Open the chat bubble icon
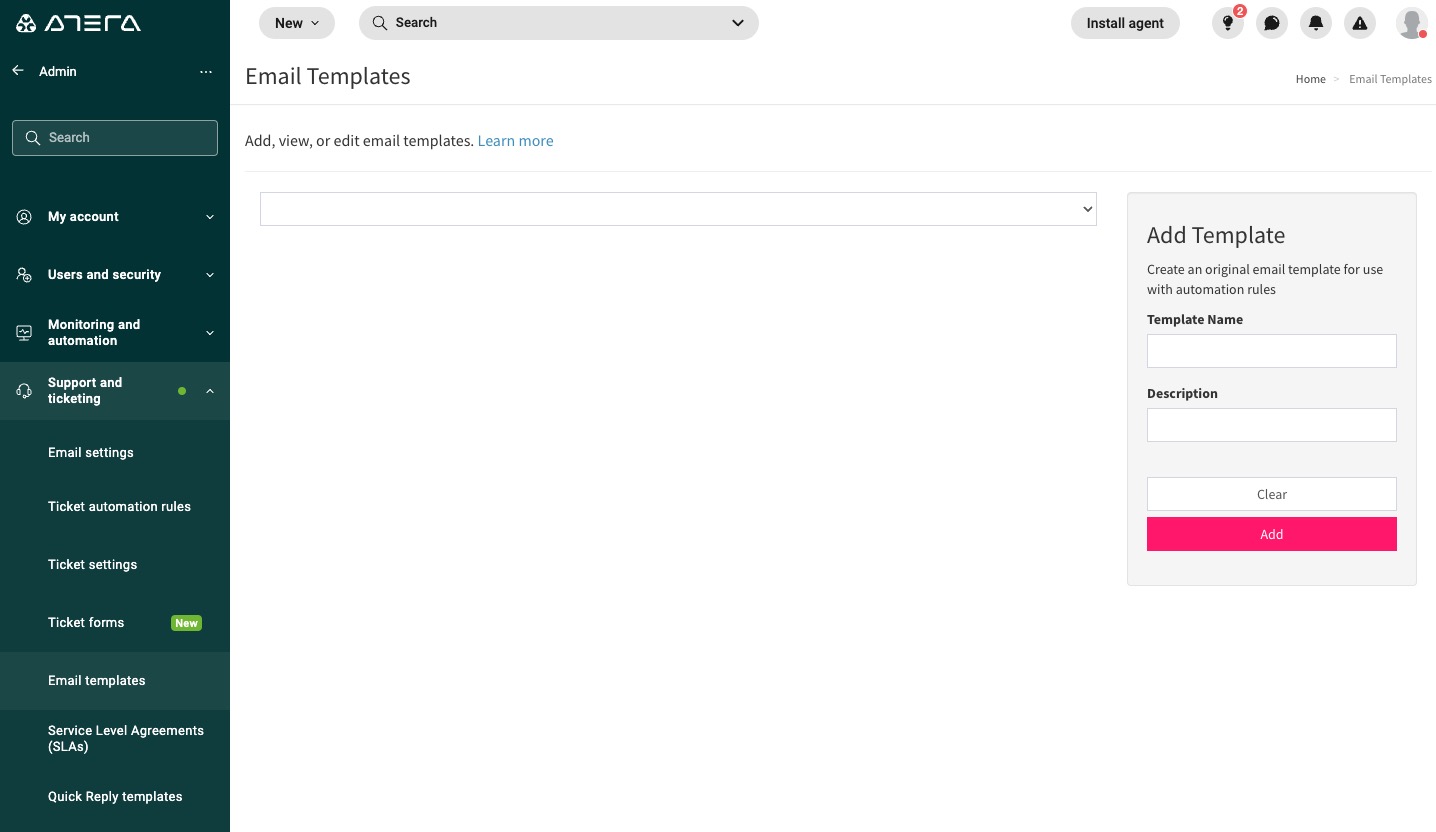 [1271, 23]
